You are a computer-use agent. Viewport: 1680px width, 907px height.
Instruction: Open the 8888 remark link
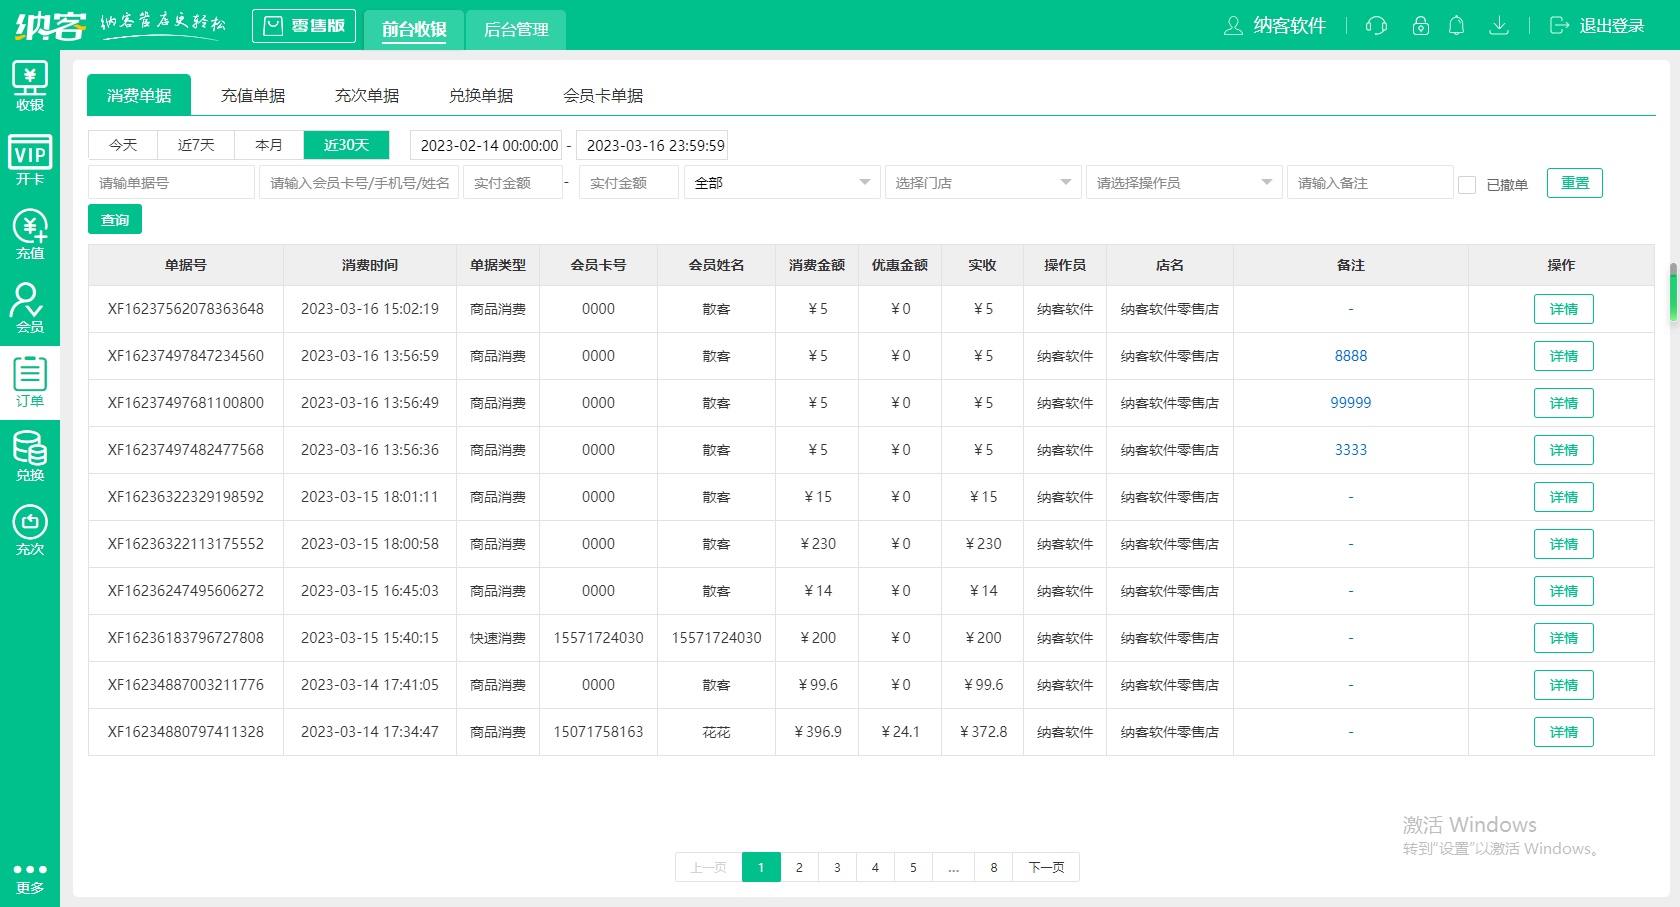click(x=1351, y=355)
